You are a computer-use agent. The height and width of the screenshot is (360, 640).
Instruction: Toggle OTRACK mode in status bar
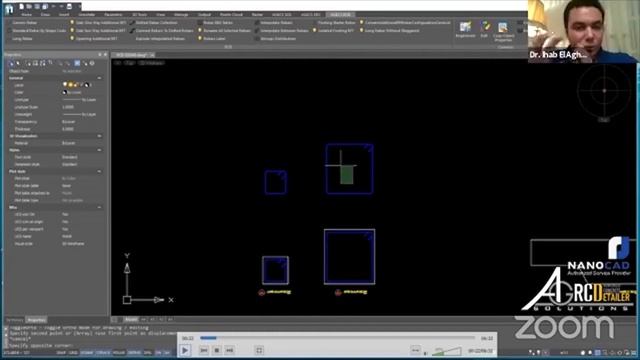[x=103, y=353]
